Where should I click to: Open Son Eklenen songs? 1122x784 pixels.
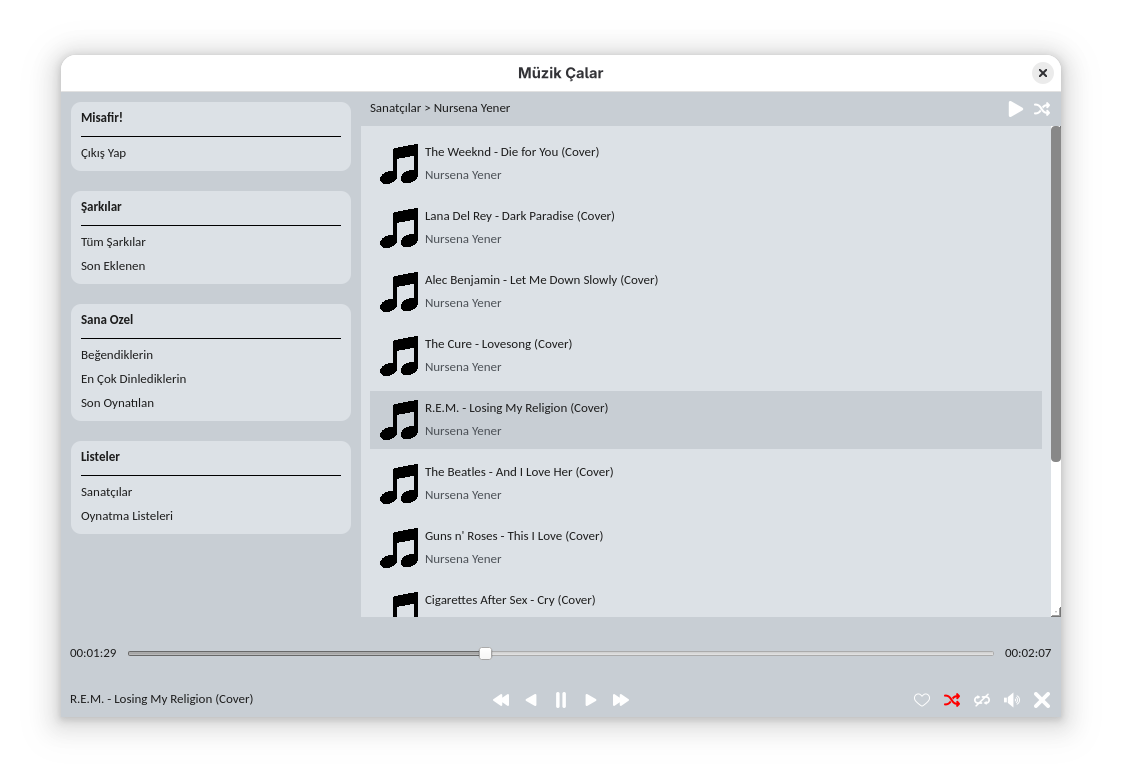113,266
